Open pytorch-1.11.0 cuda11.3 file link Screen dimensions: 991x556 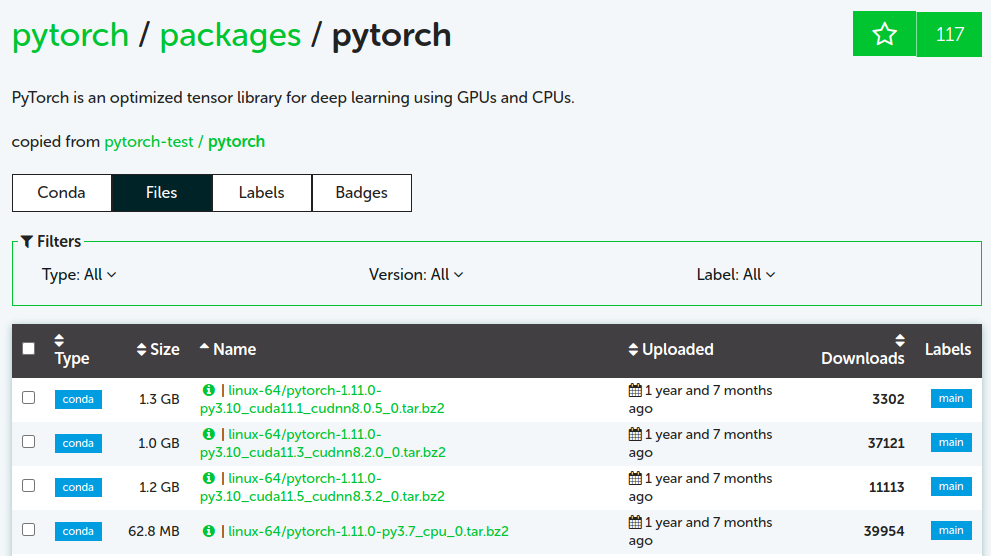pyautogui.click(x=323, y=444)
